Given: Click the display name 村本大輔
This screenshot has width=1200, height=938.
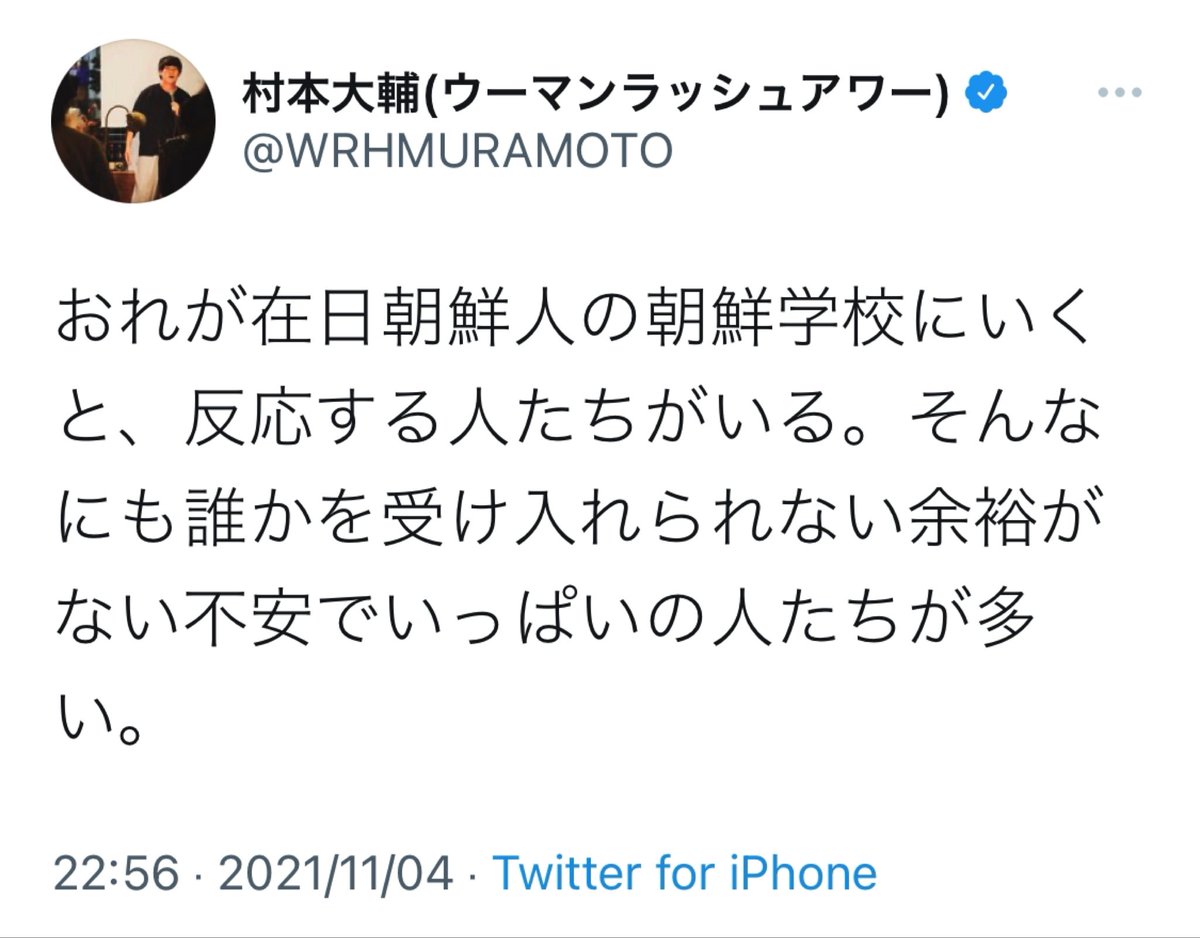Looking at the screenshot, I should [x=322, y=94].
